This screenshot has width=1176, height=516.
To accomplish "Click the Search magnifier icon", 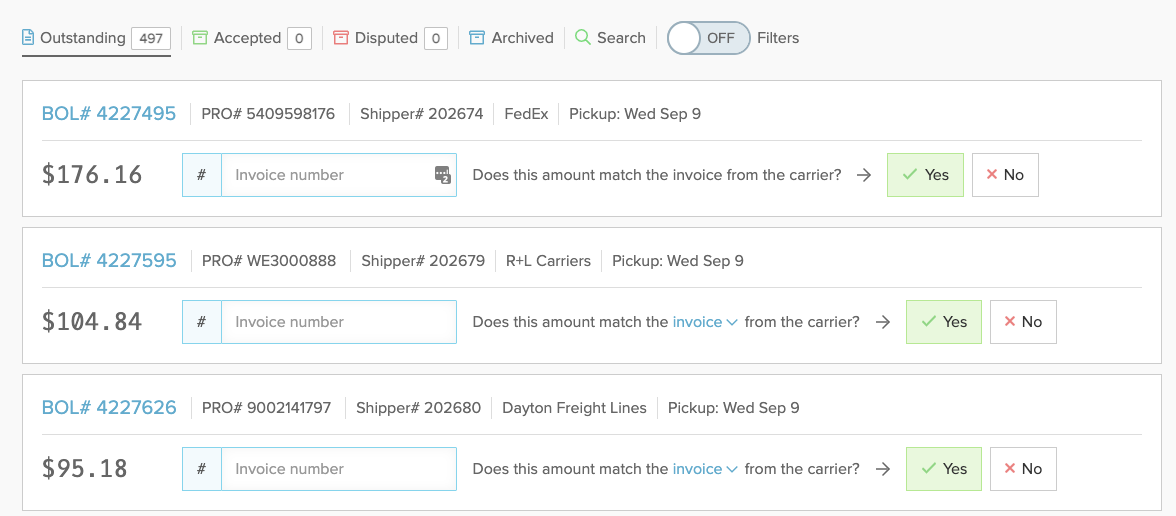I will click(x=583, y=38).
